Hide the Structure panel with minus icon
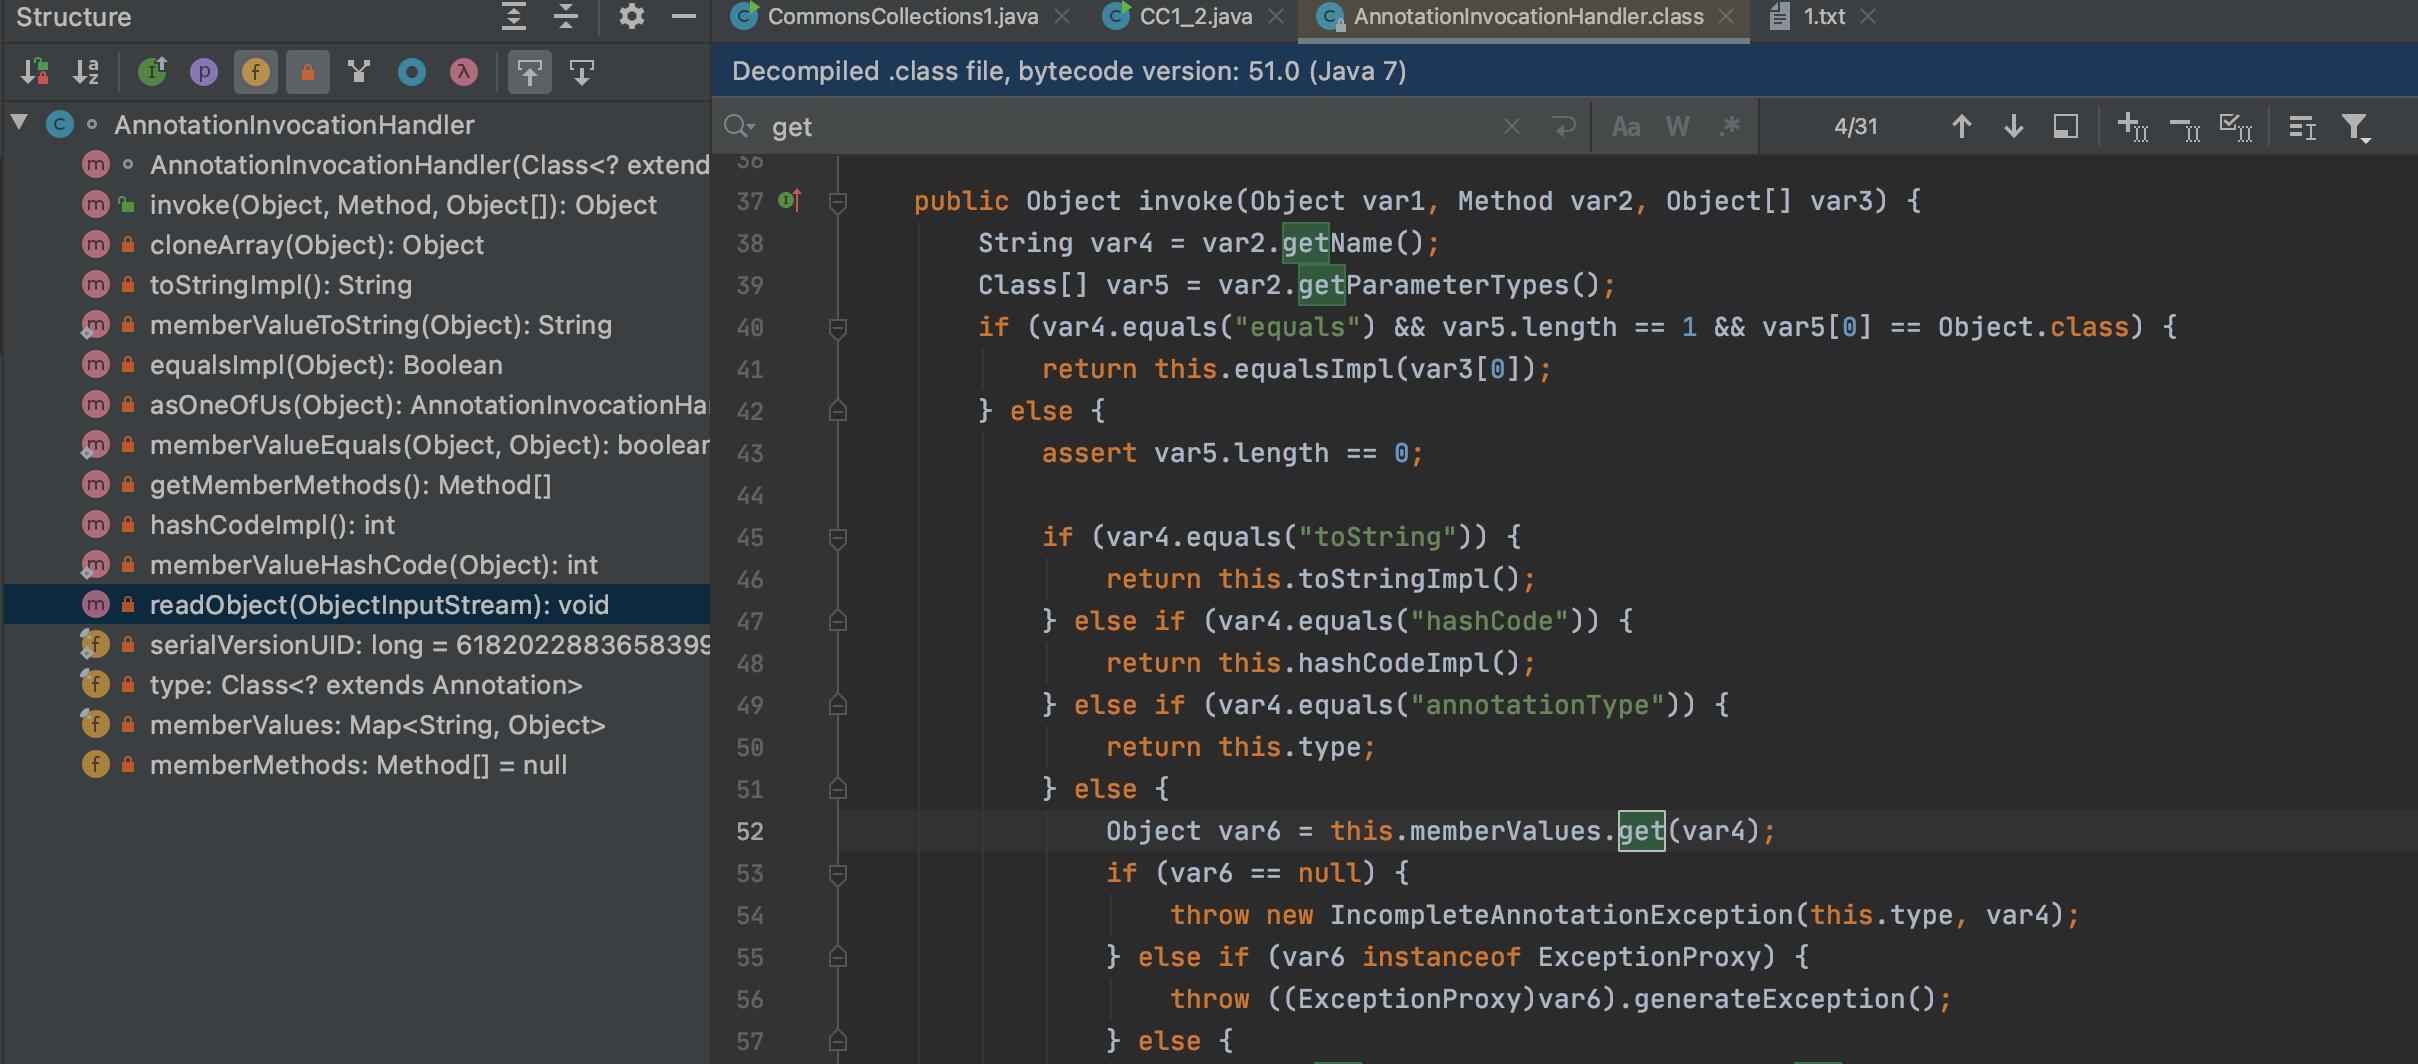The height and width of the screenshot is (1064, 2418). [684, 16]
